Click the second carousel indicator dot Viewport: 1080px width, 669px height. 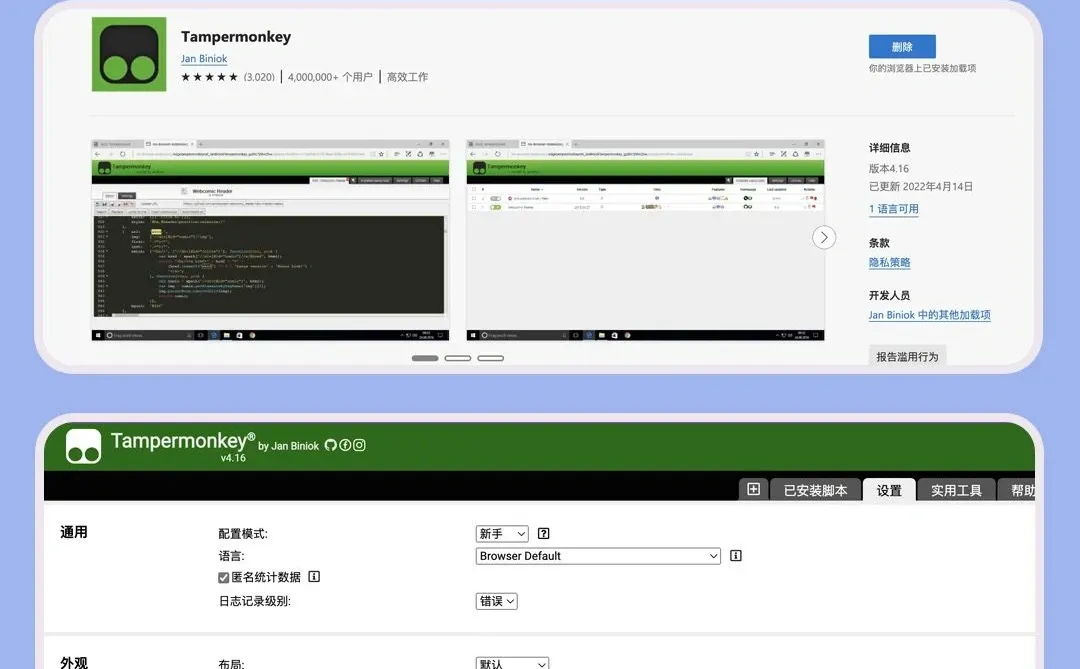click(457, 357)
